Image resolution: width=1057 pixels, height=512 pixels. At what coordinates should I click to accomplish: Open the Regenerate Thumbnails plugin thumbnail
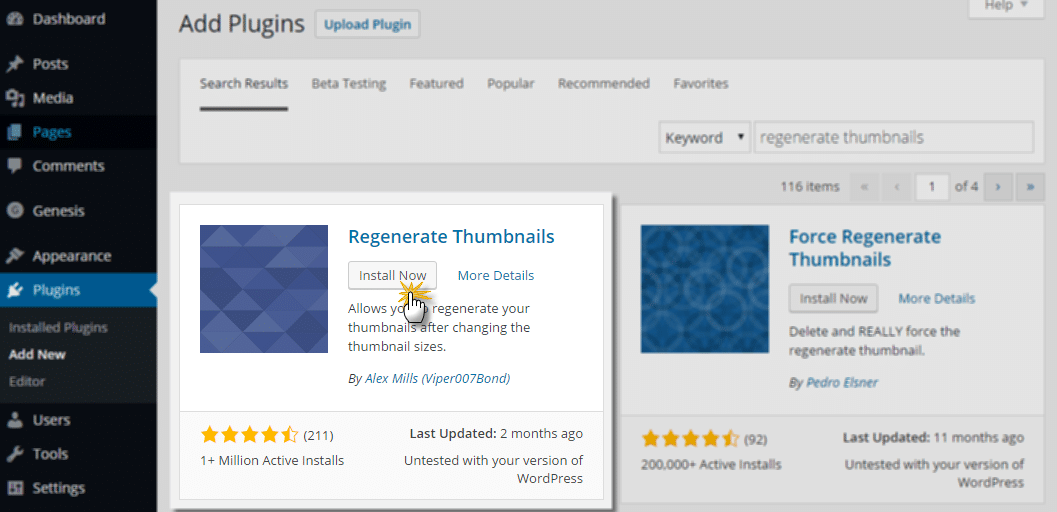tap(264, 289)
